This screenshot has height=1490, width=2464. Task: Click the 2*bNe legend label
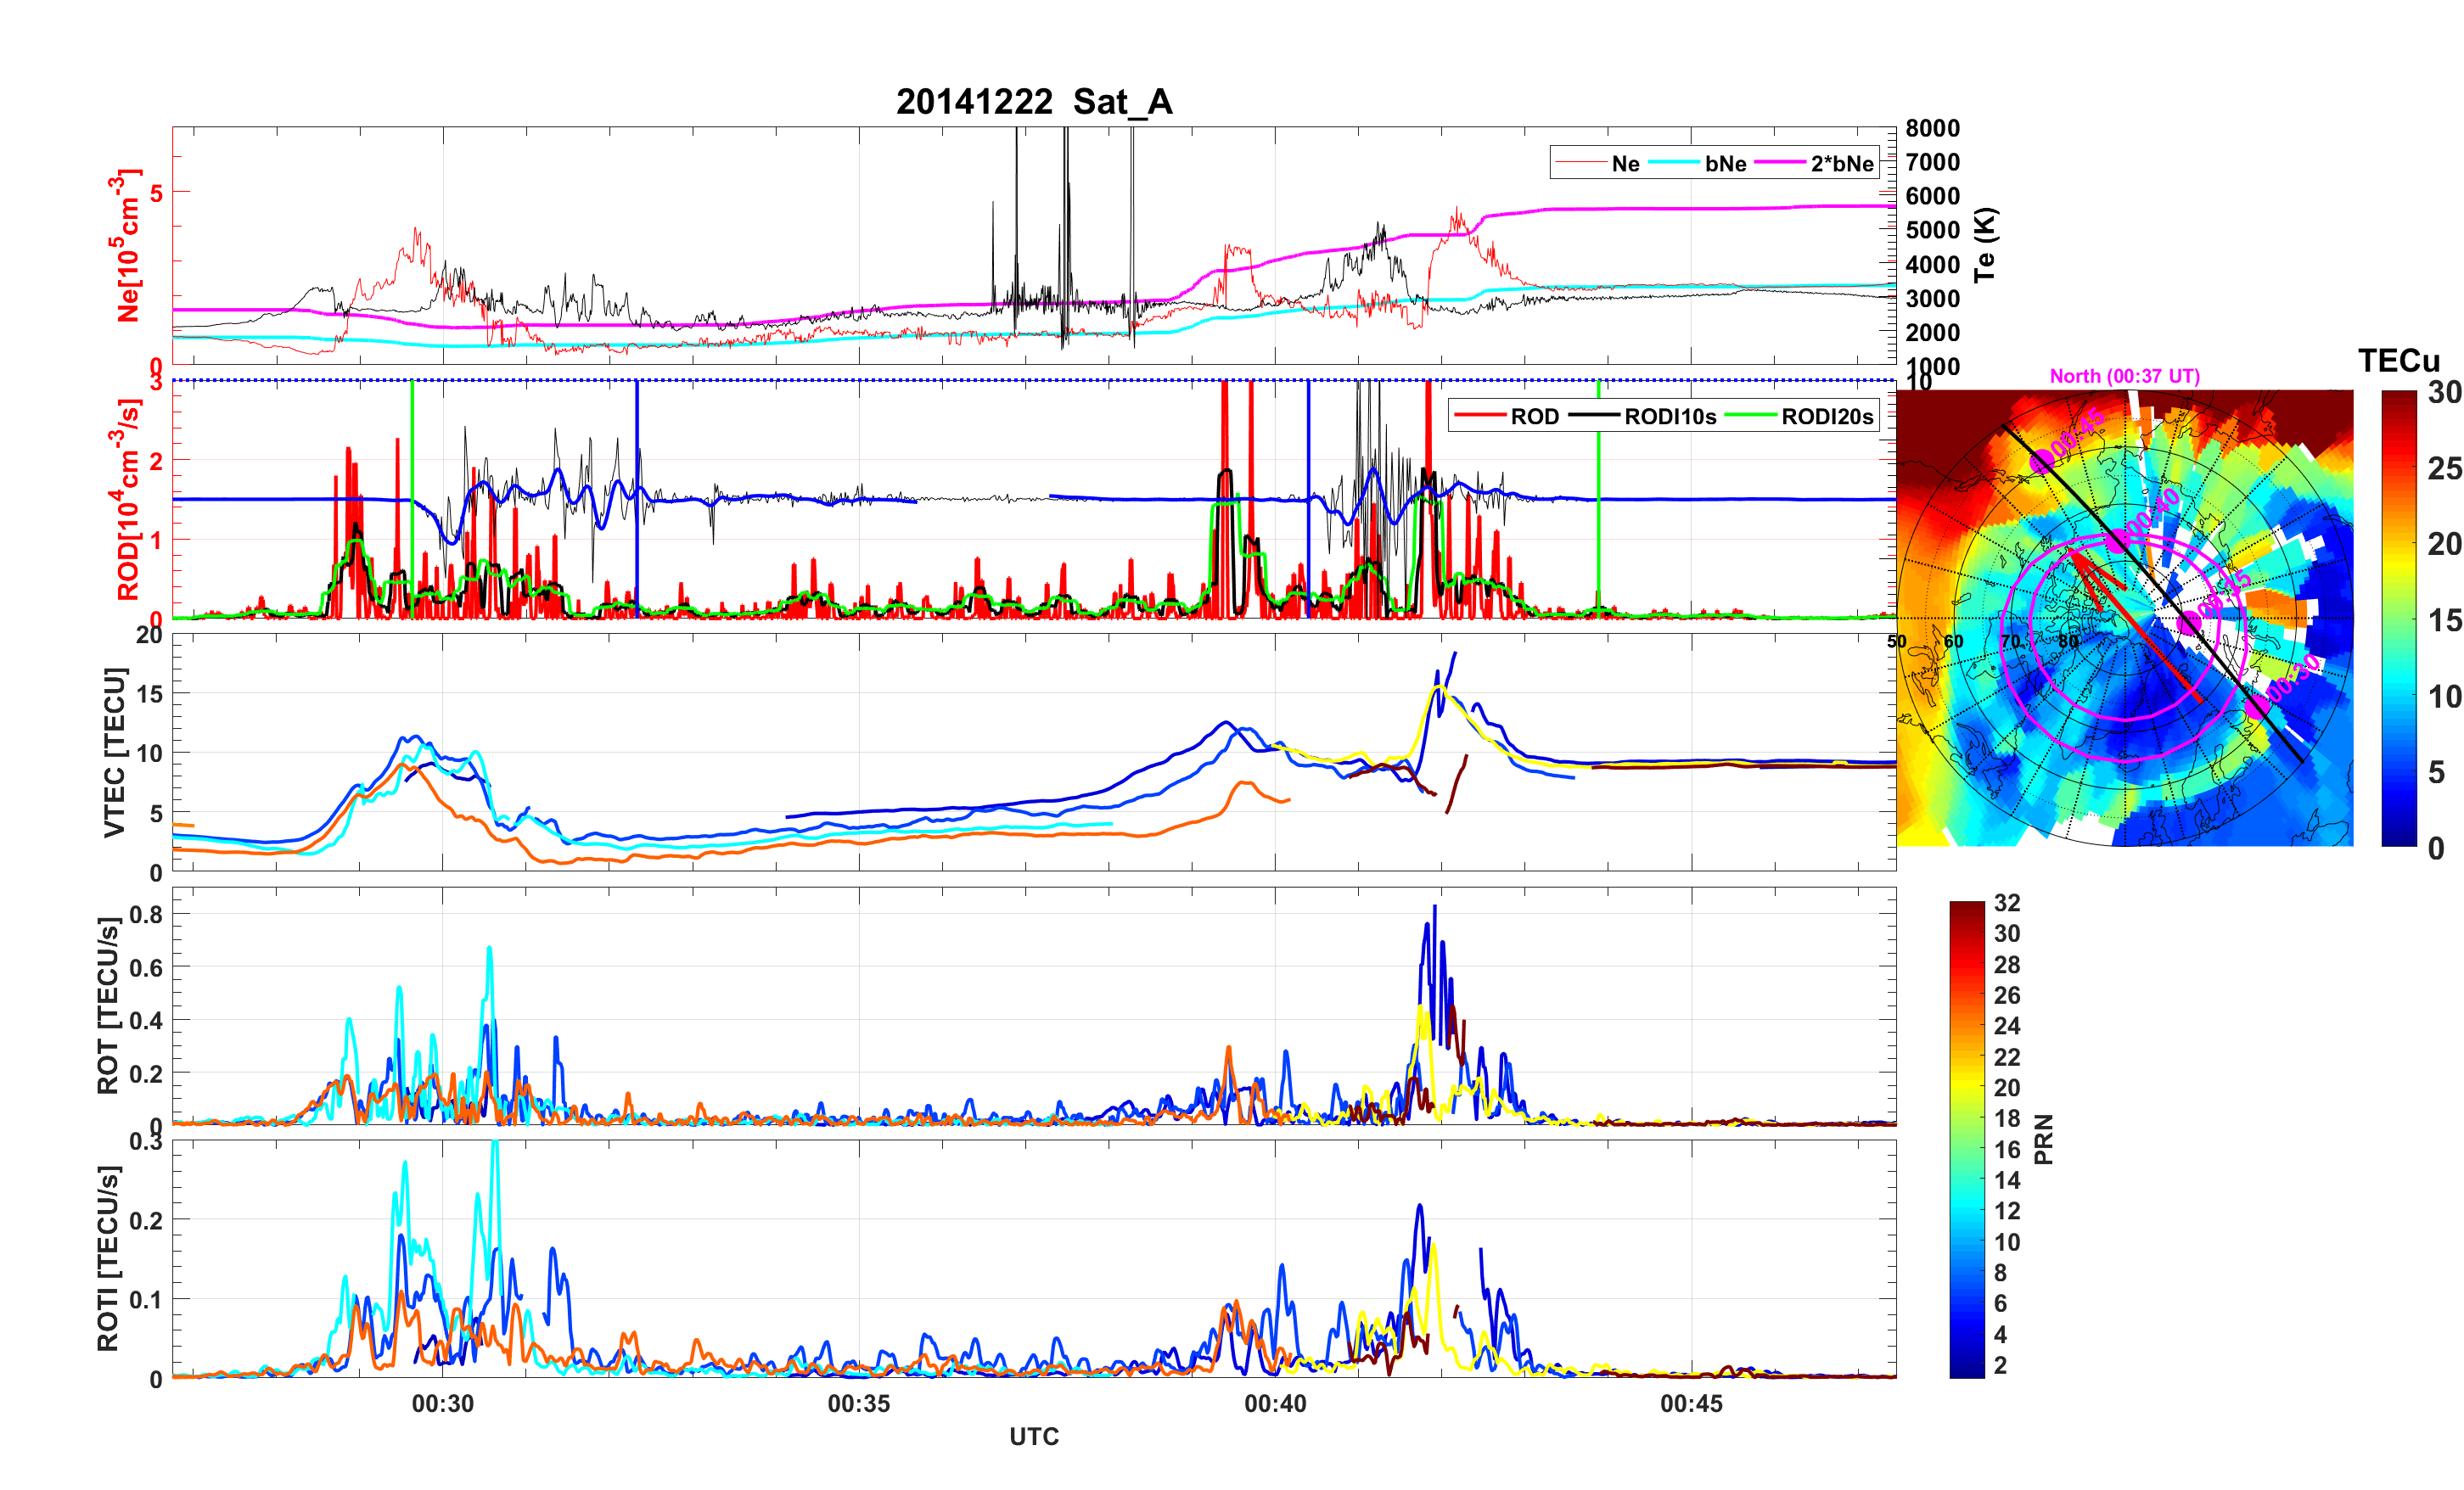1841,163
